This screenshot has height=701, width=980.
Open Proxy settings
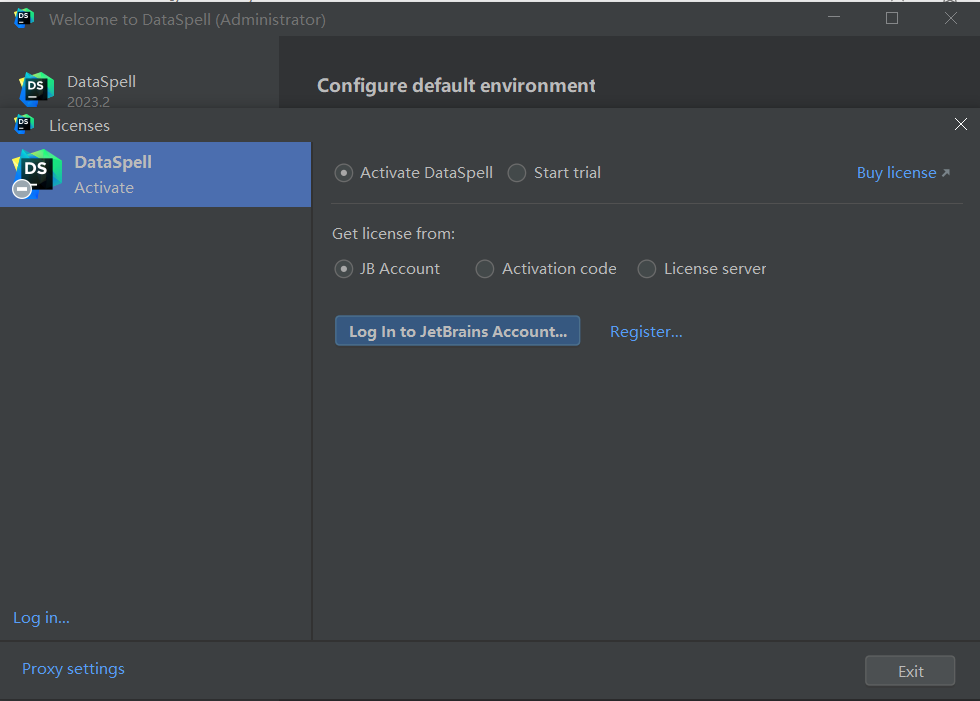pos(73,669)
